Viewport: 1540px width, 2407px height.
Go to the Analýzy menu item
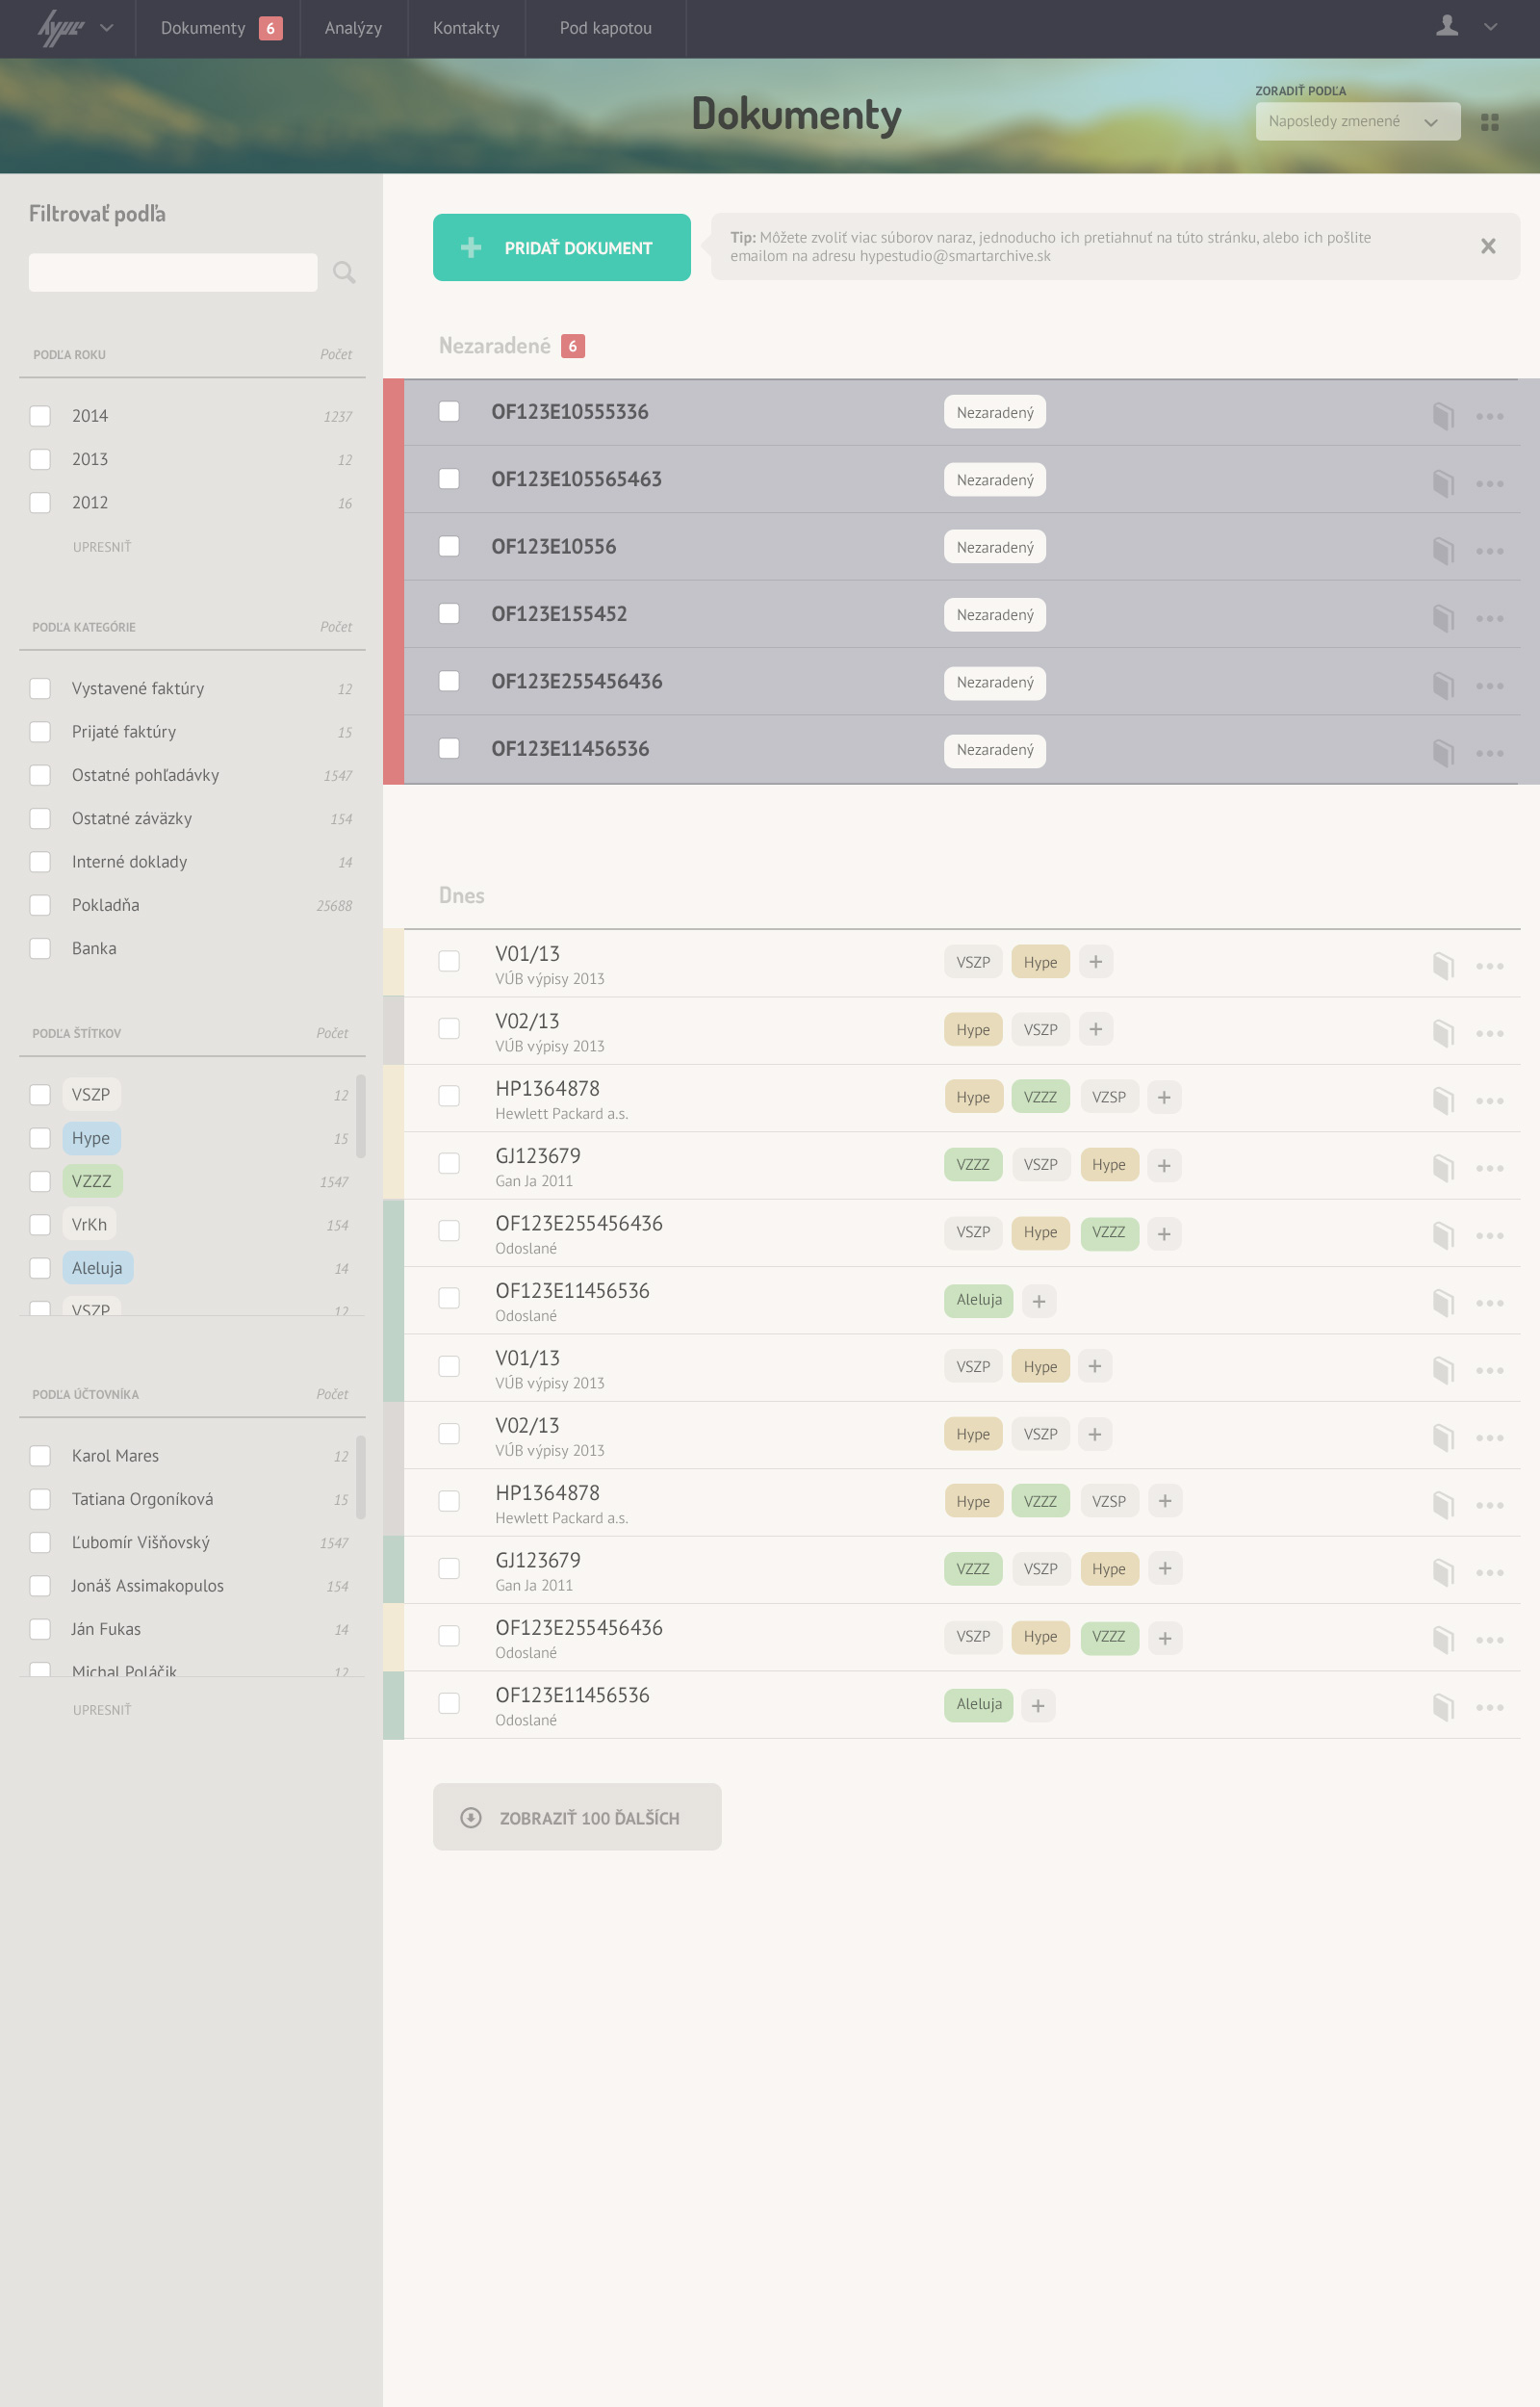353,28
